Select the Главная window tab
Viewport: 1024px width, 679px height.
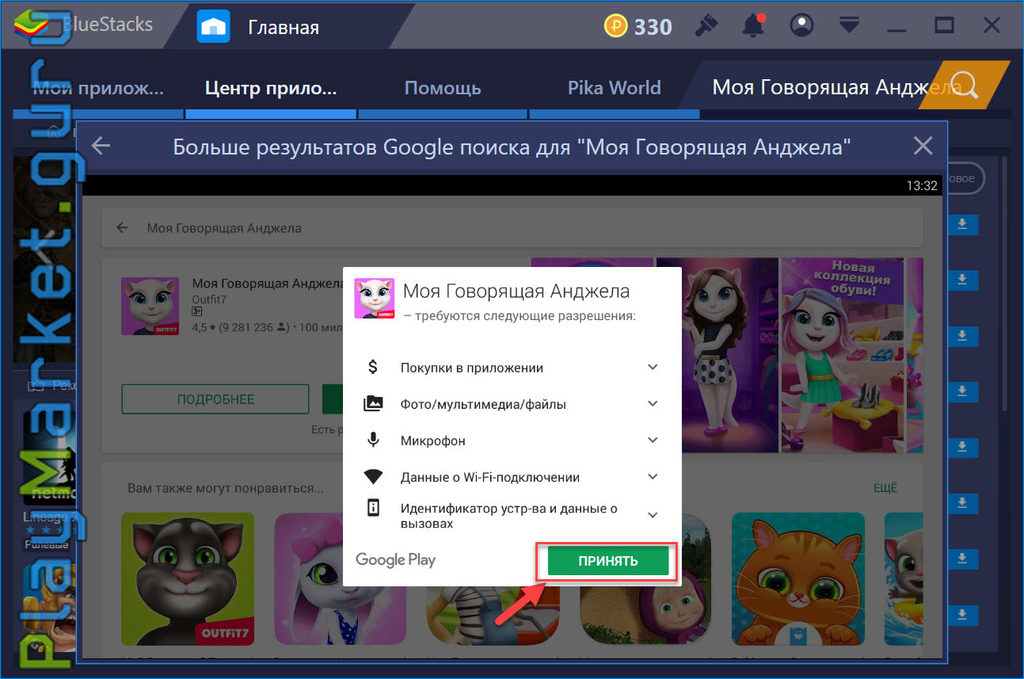(283, 27)
